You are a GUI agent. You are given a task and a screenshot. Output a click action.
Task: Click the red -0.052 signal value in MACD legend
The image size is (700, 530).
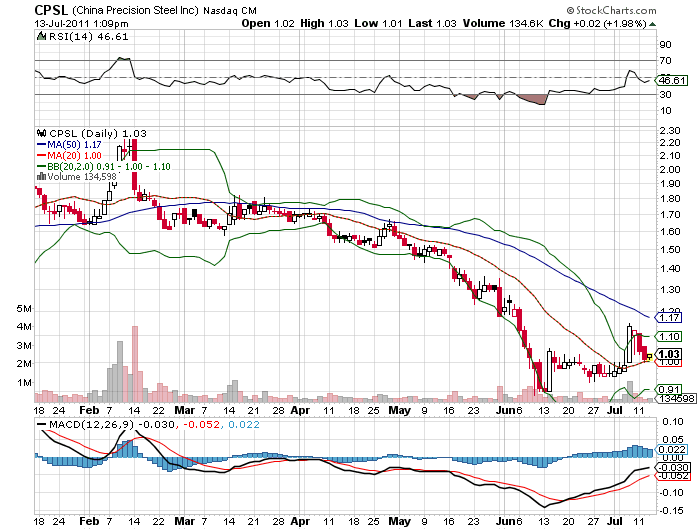tap(202, 425)
